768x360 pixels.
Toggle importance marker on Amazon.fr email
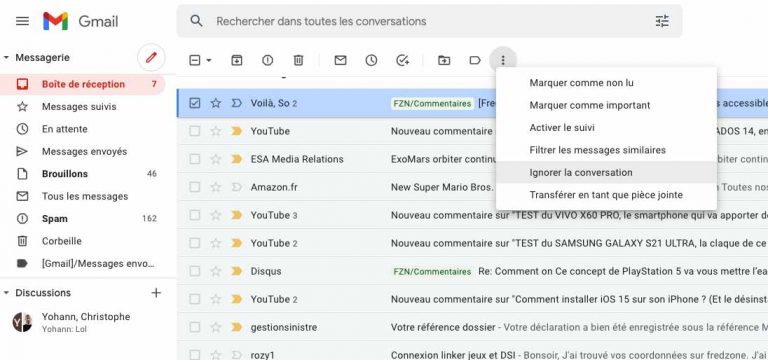(237, 187)
